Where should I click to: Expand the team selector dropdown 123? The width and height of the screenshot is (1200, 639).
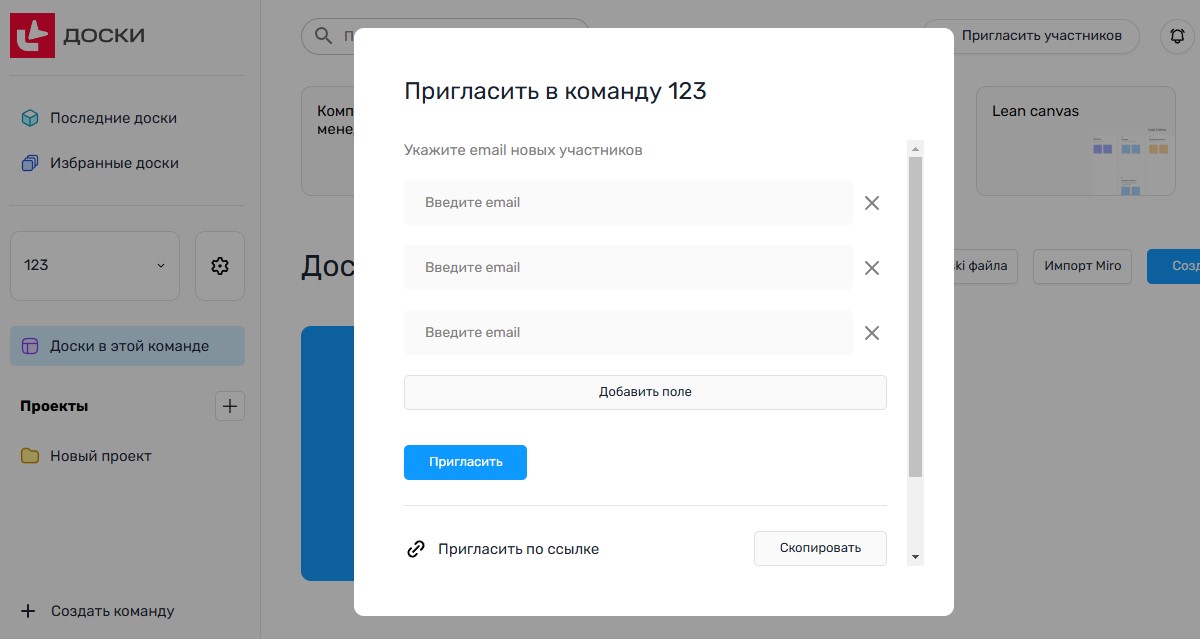tap(95, 266)
